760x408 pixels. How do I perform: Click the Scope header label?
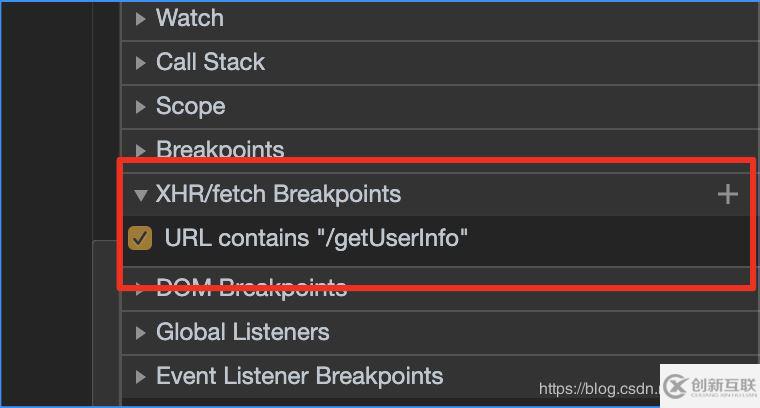pos(190,106)
